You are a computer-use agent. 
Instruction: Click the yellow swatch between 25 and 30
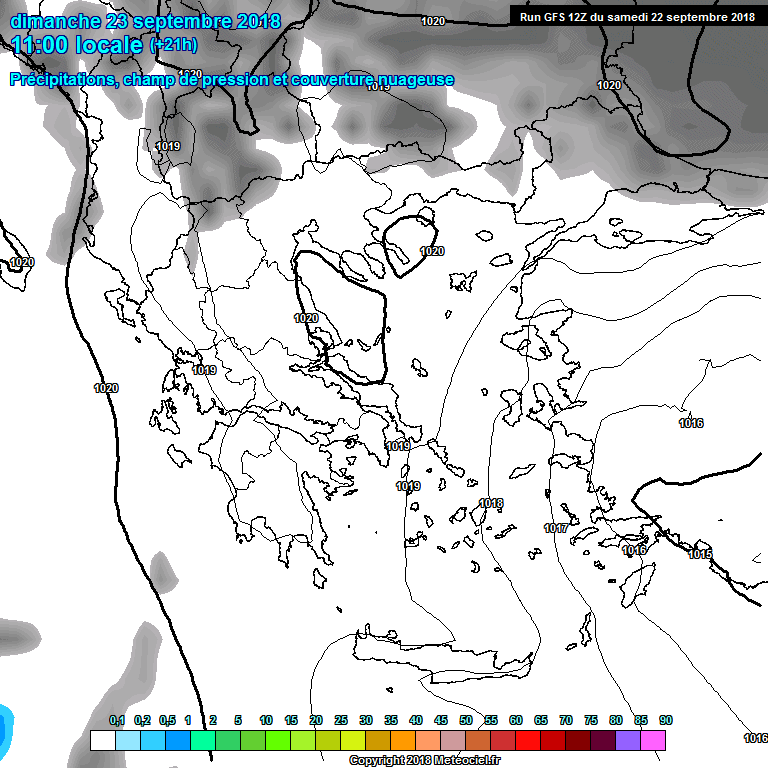353,740
